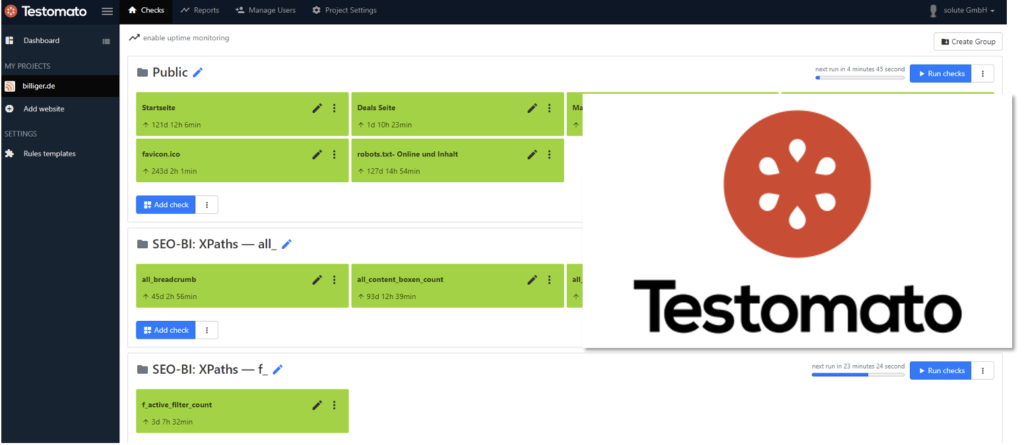Open favicon.ico check options menu
This screenshot has width=1024, height=445.
click(x=334, y=154)
